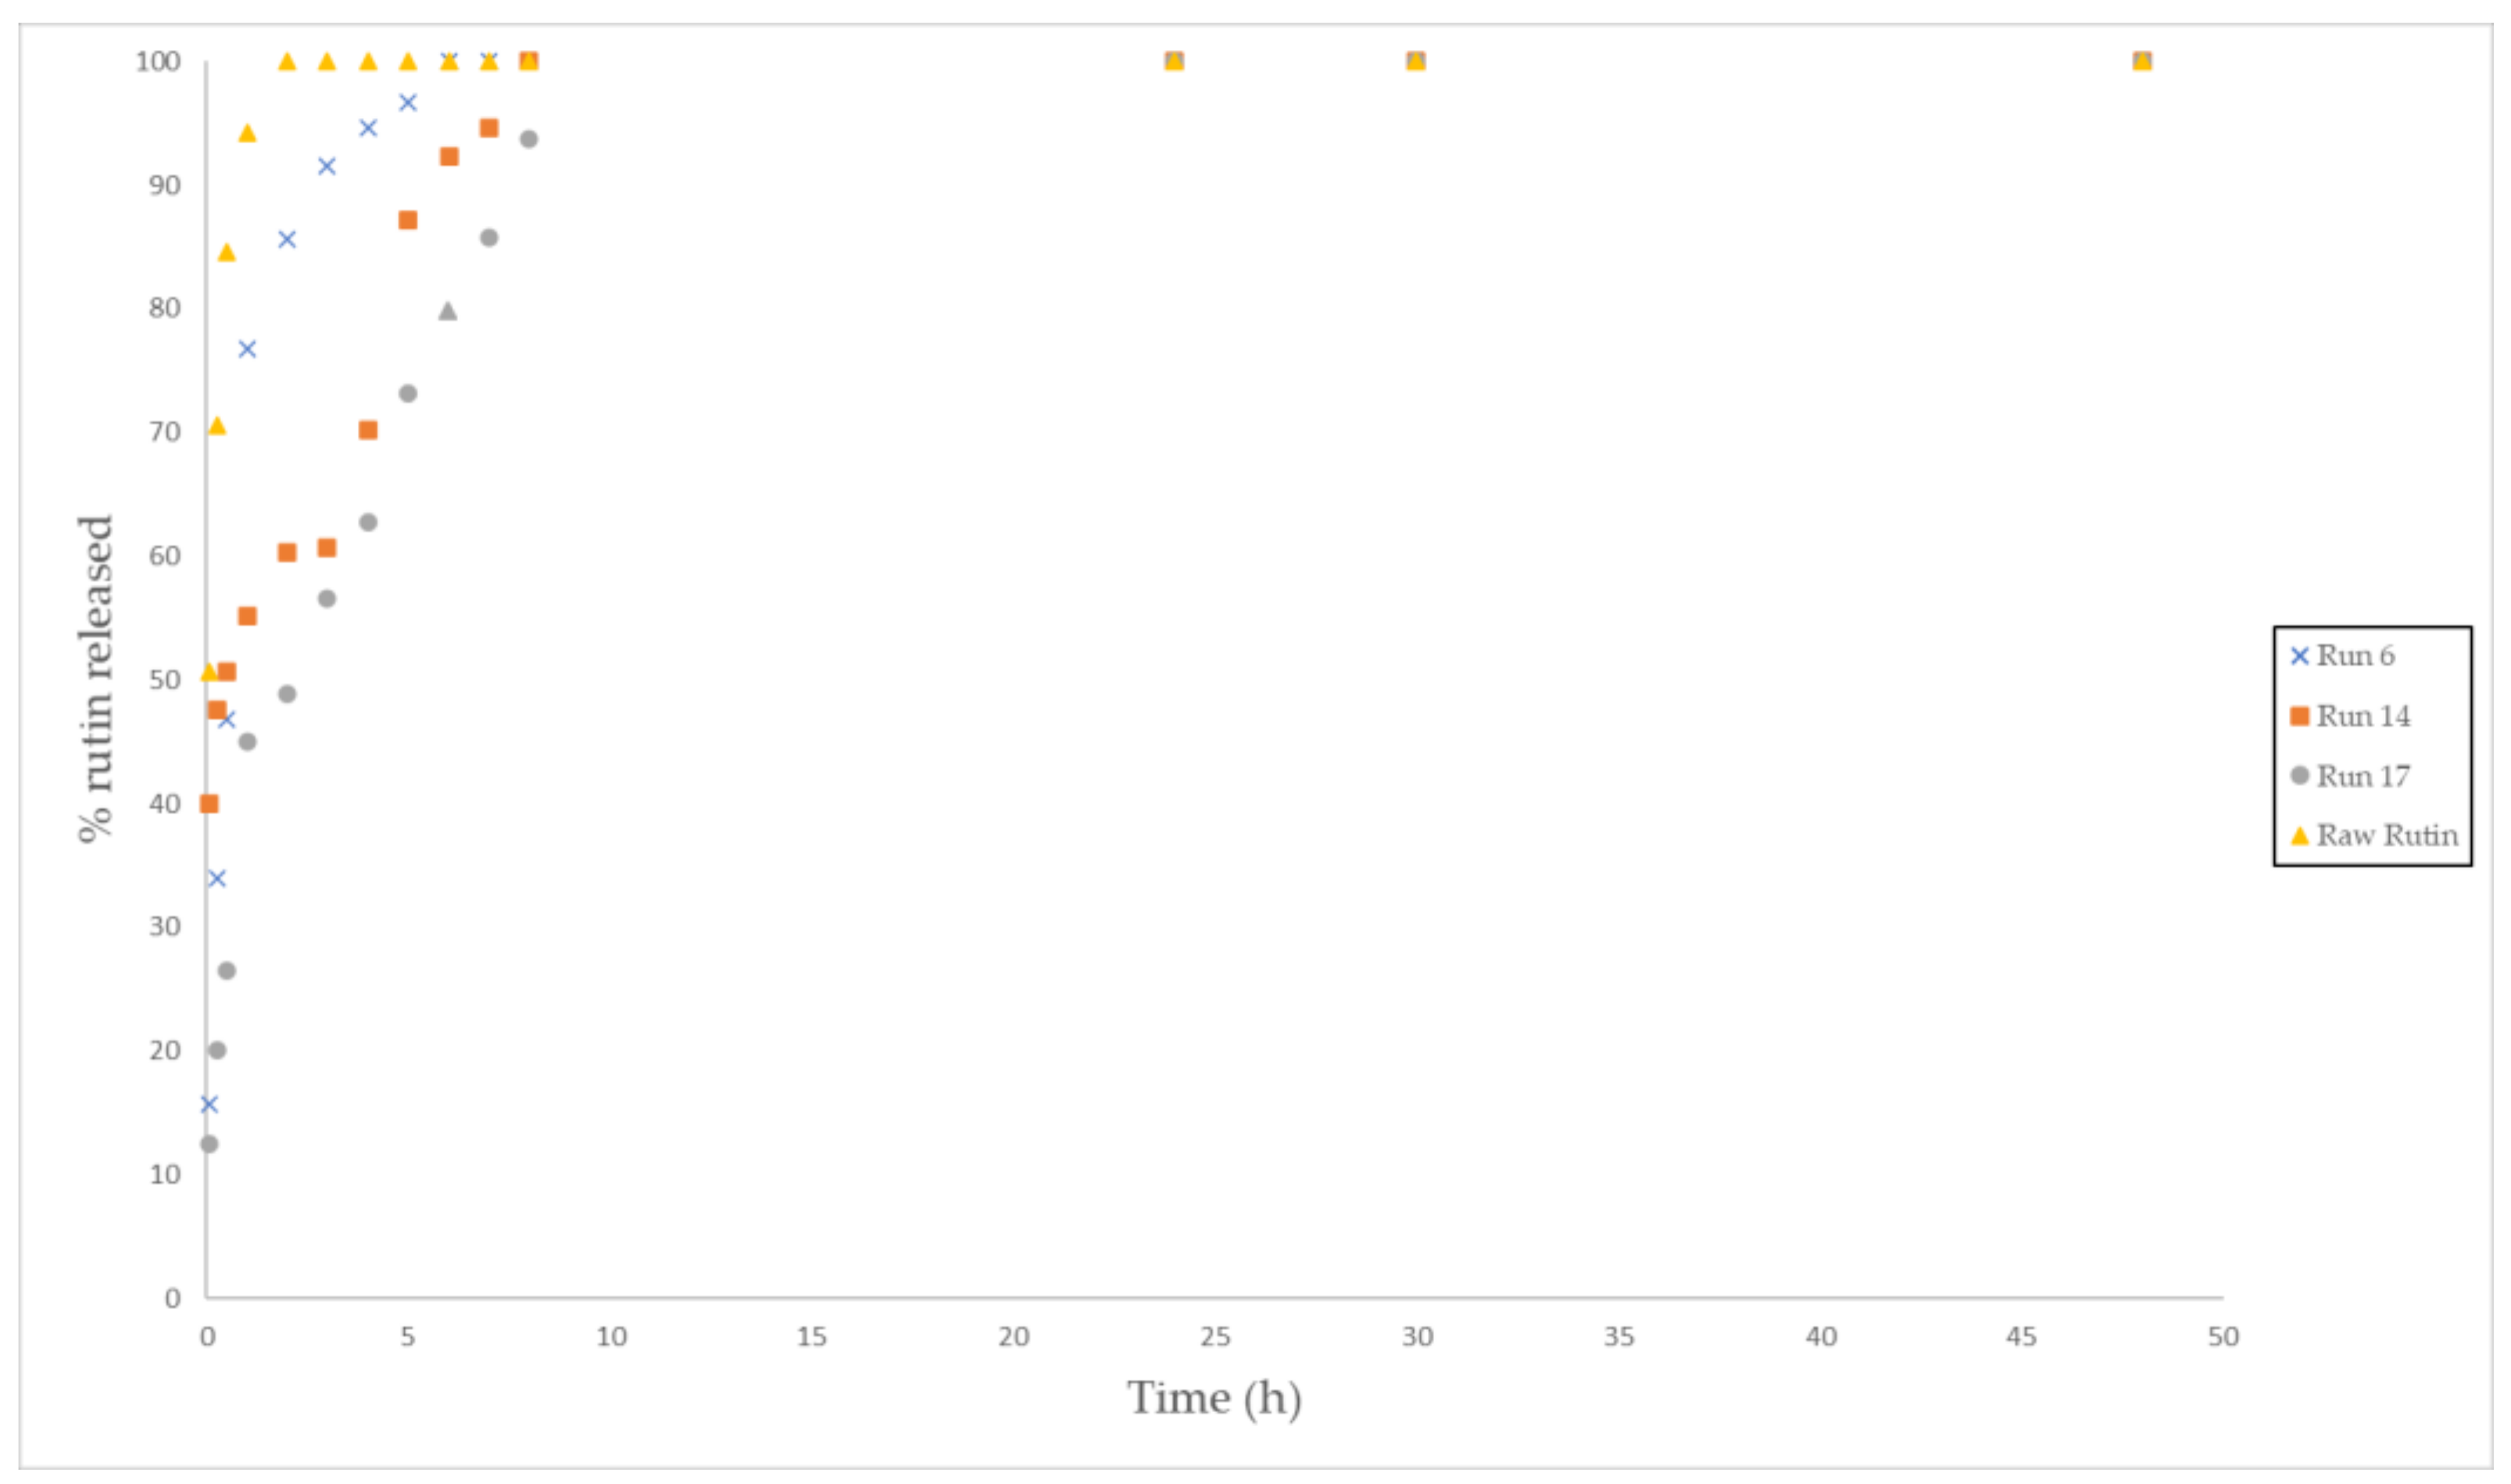Select the lowest gray circle data point
This screenshot has height=1484, width=2511.
(209, 1143)
